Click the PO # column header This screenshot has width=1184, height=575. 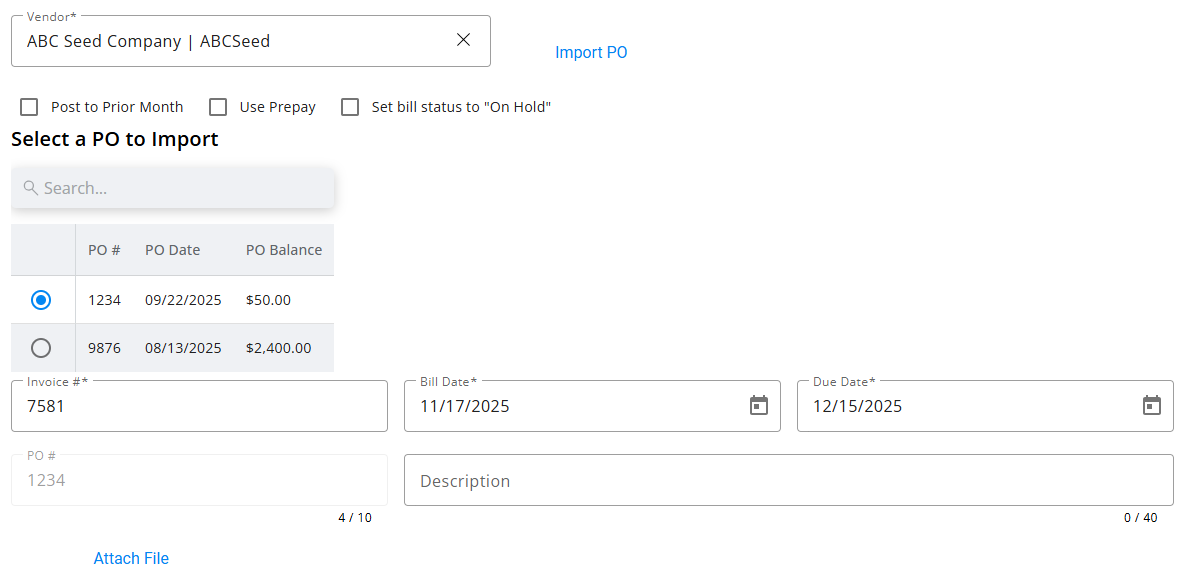104,250
